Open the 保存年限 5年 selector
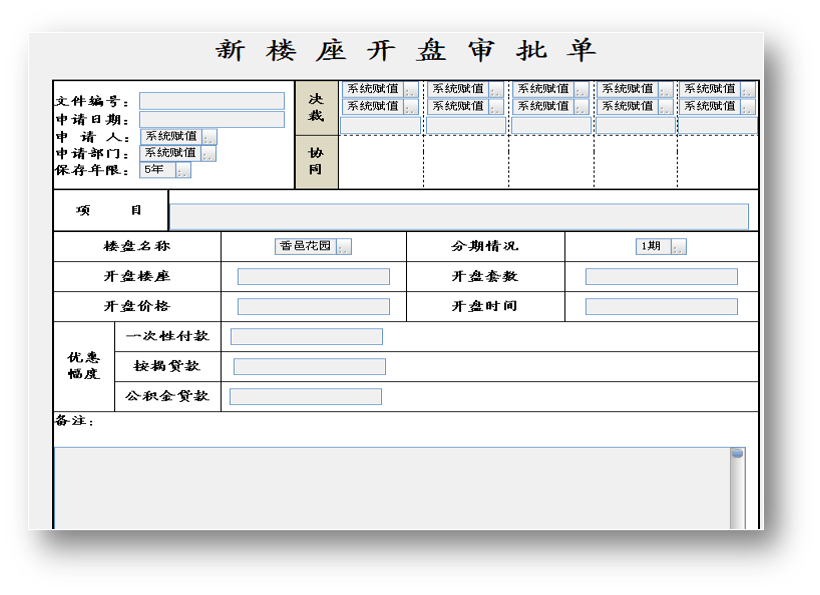This screenshot has width=820, height=595. [x=181, y=171]
